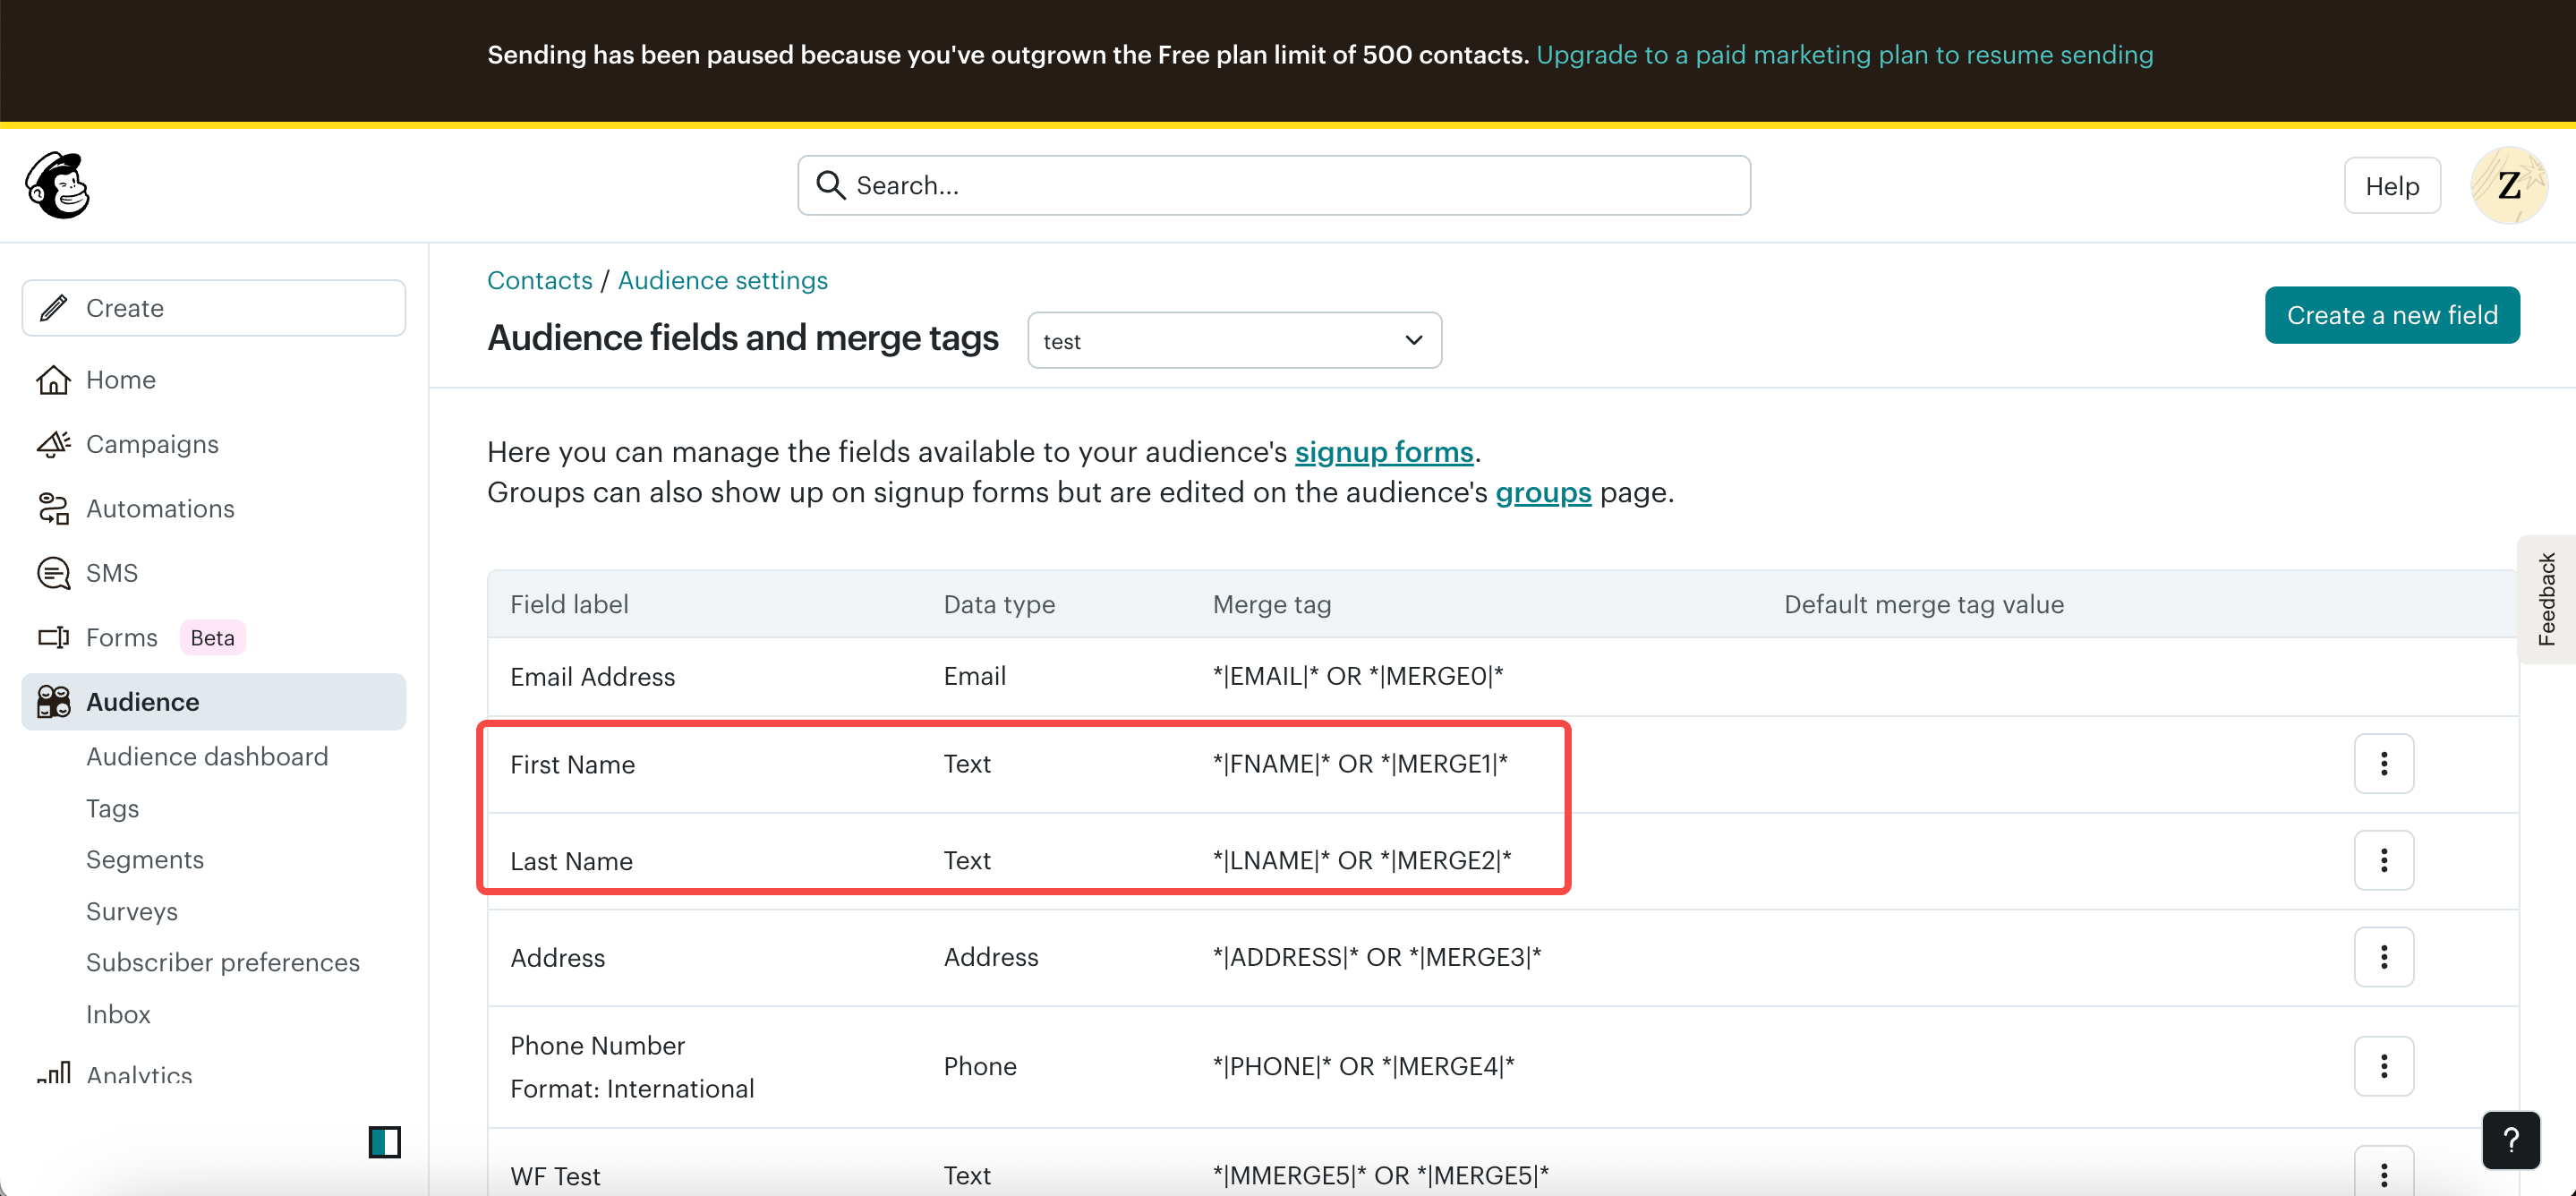Click the Search input box
The image size is (2576, 1196).
pyautogui.click(x=1273, y=185)
